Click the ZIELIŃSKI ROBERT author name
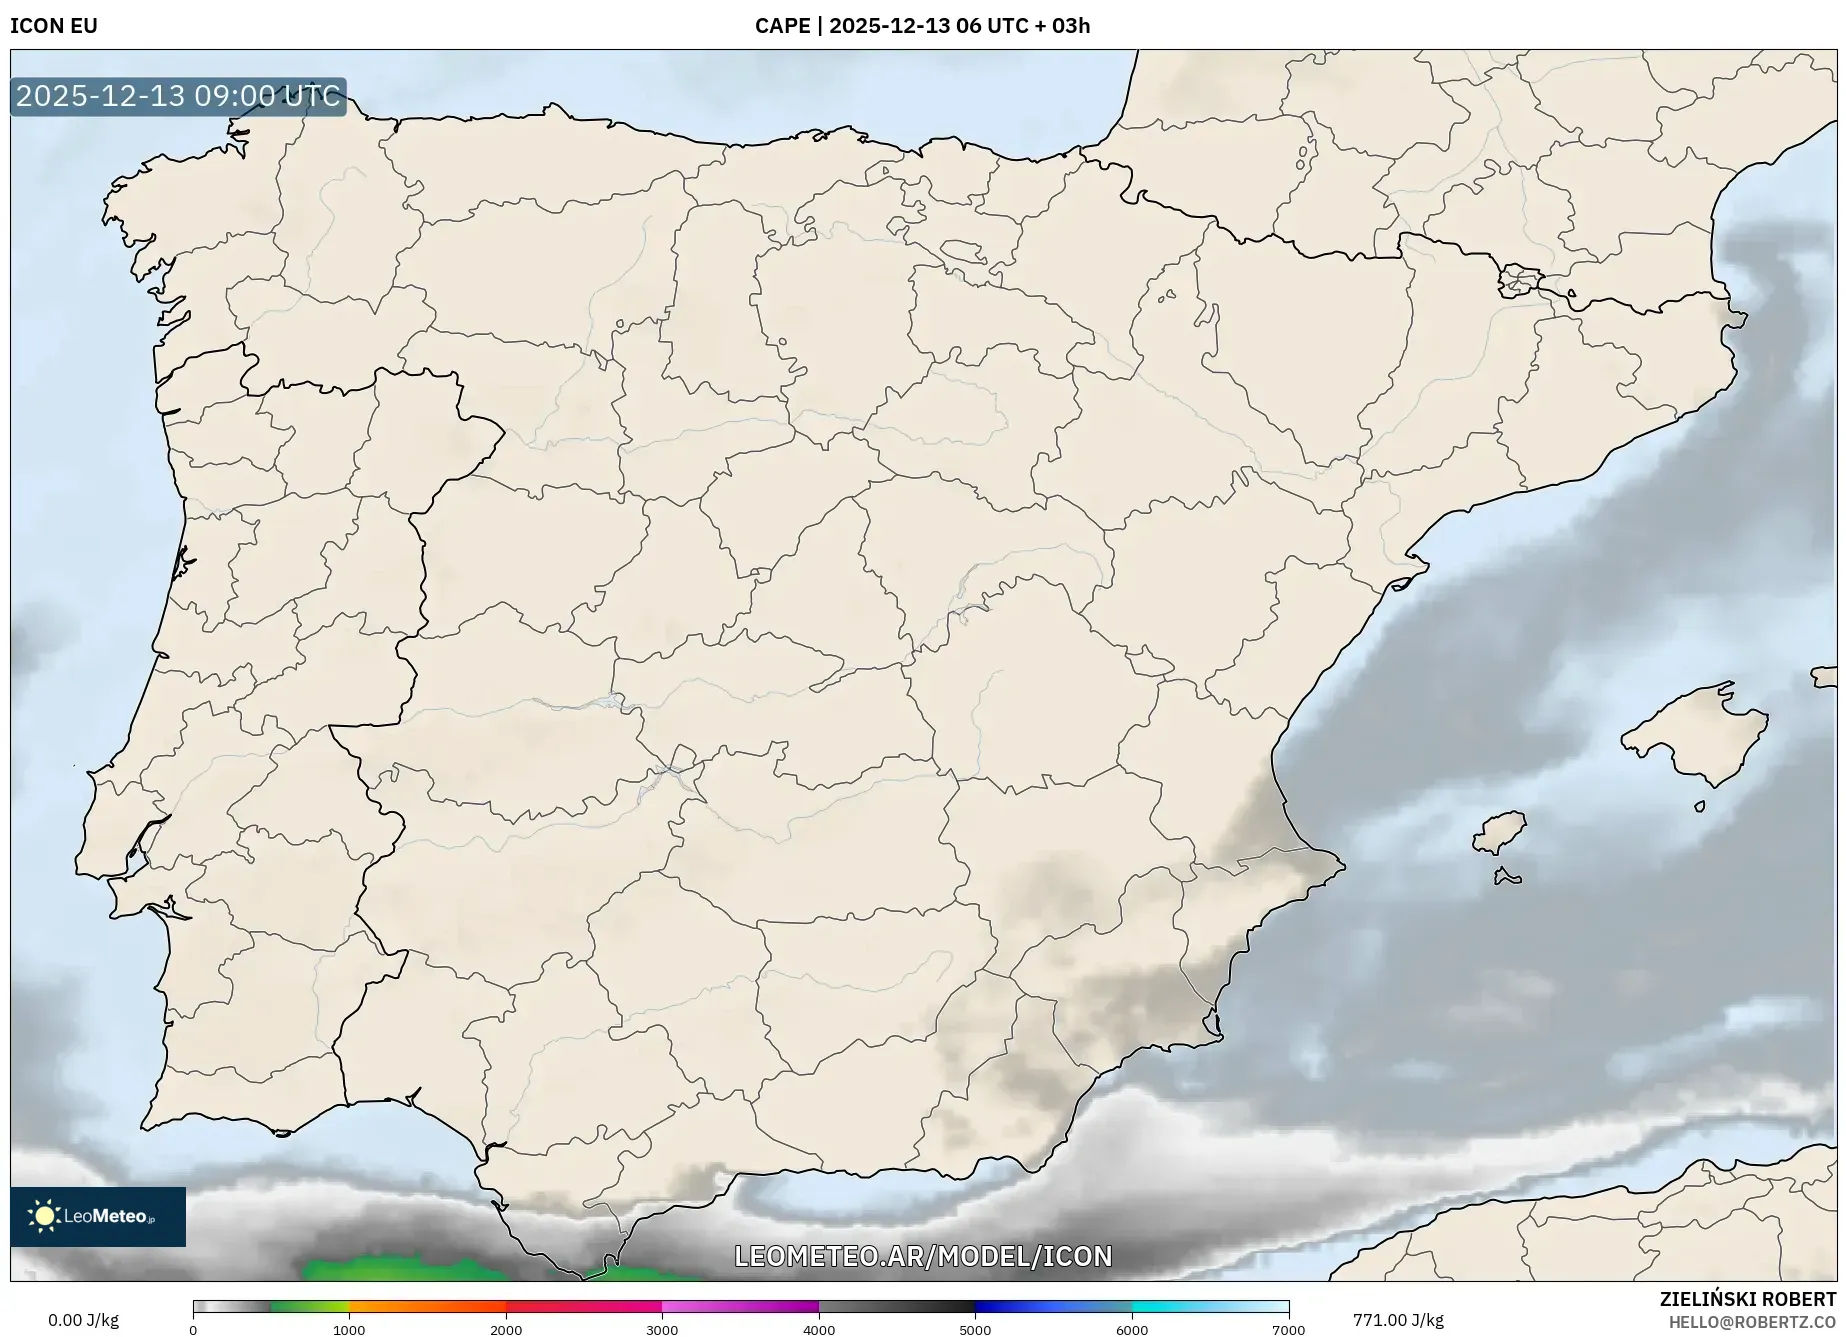1846x1337 pixels. [x=1747, y=1299]
